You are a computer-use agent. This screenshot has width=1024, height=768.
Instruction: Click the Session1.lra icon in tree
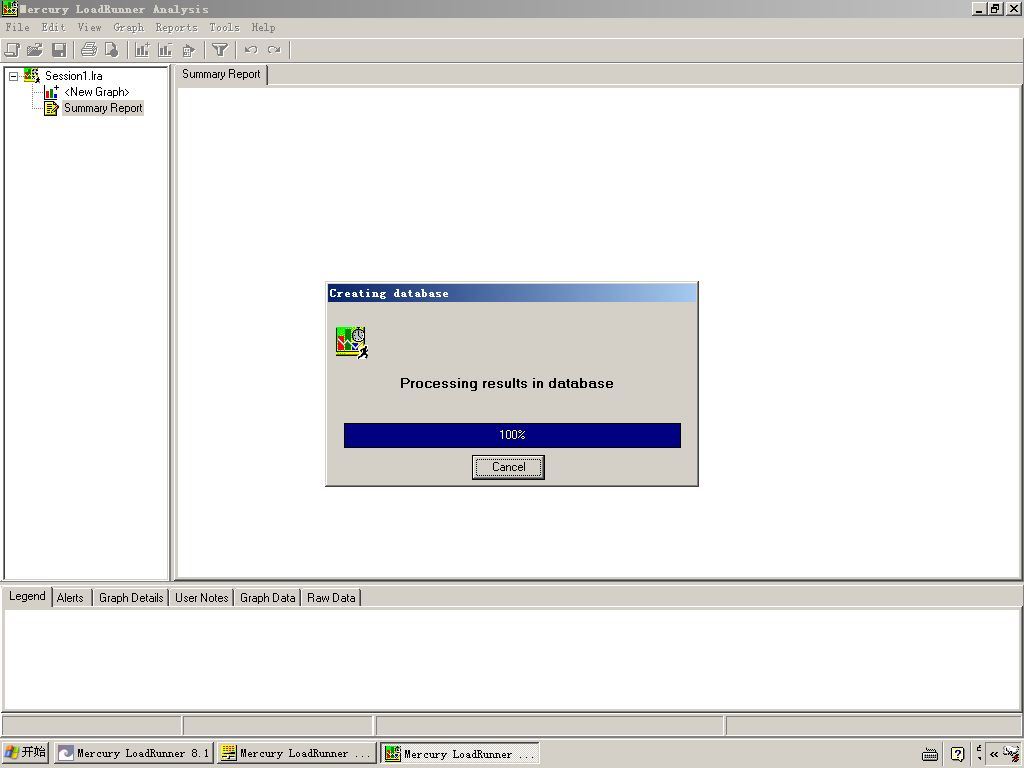point(31,75)
